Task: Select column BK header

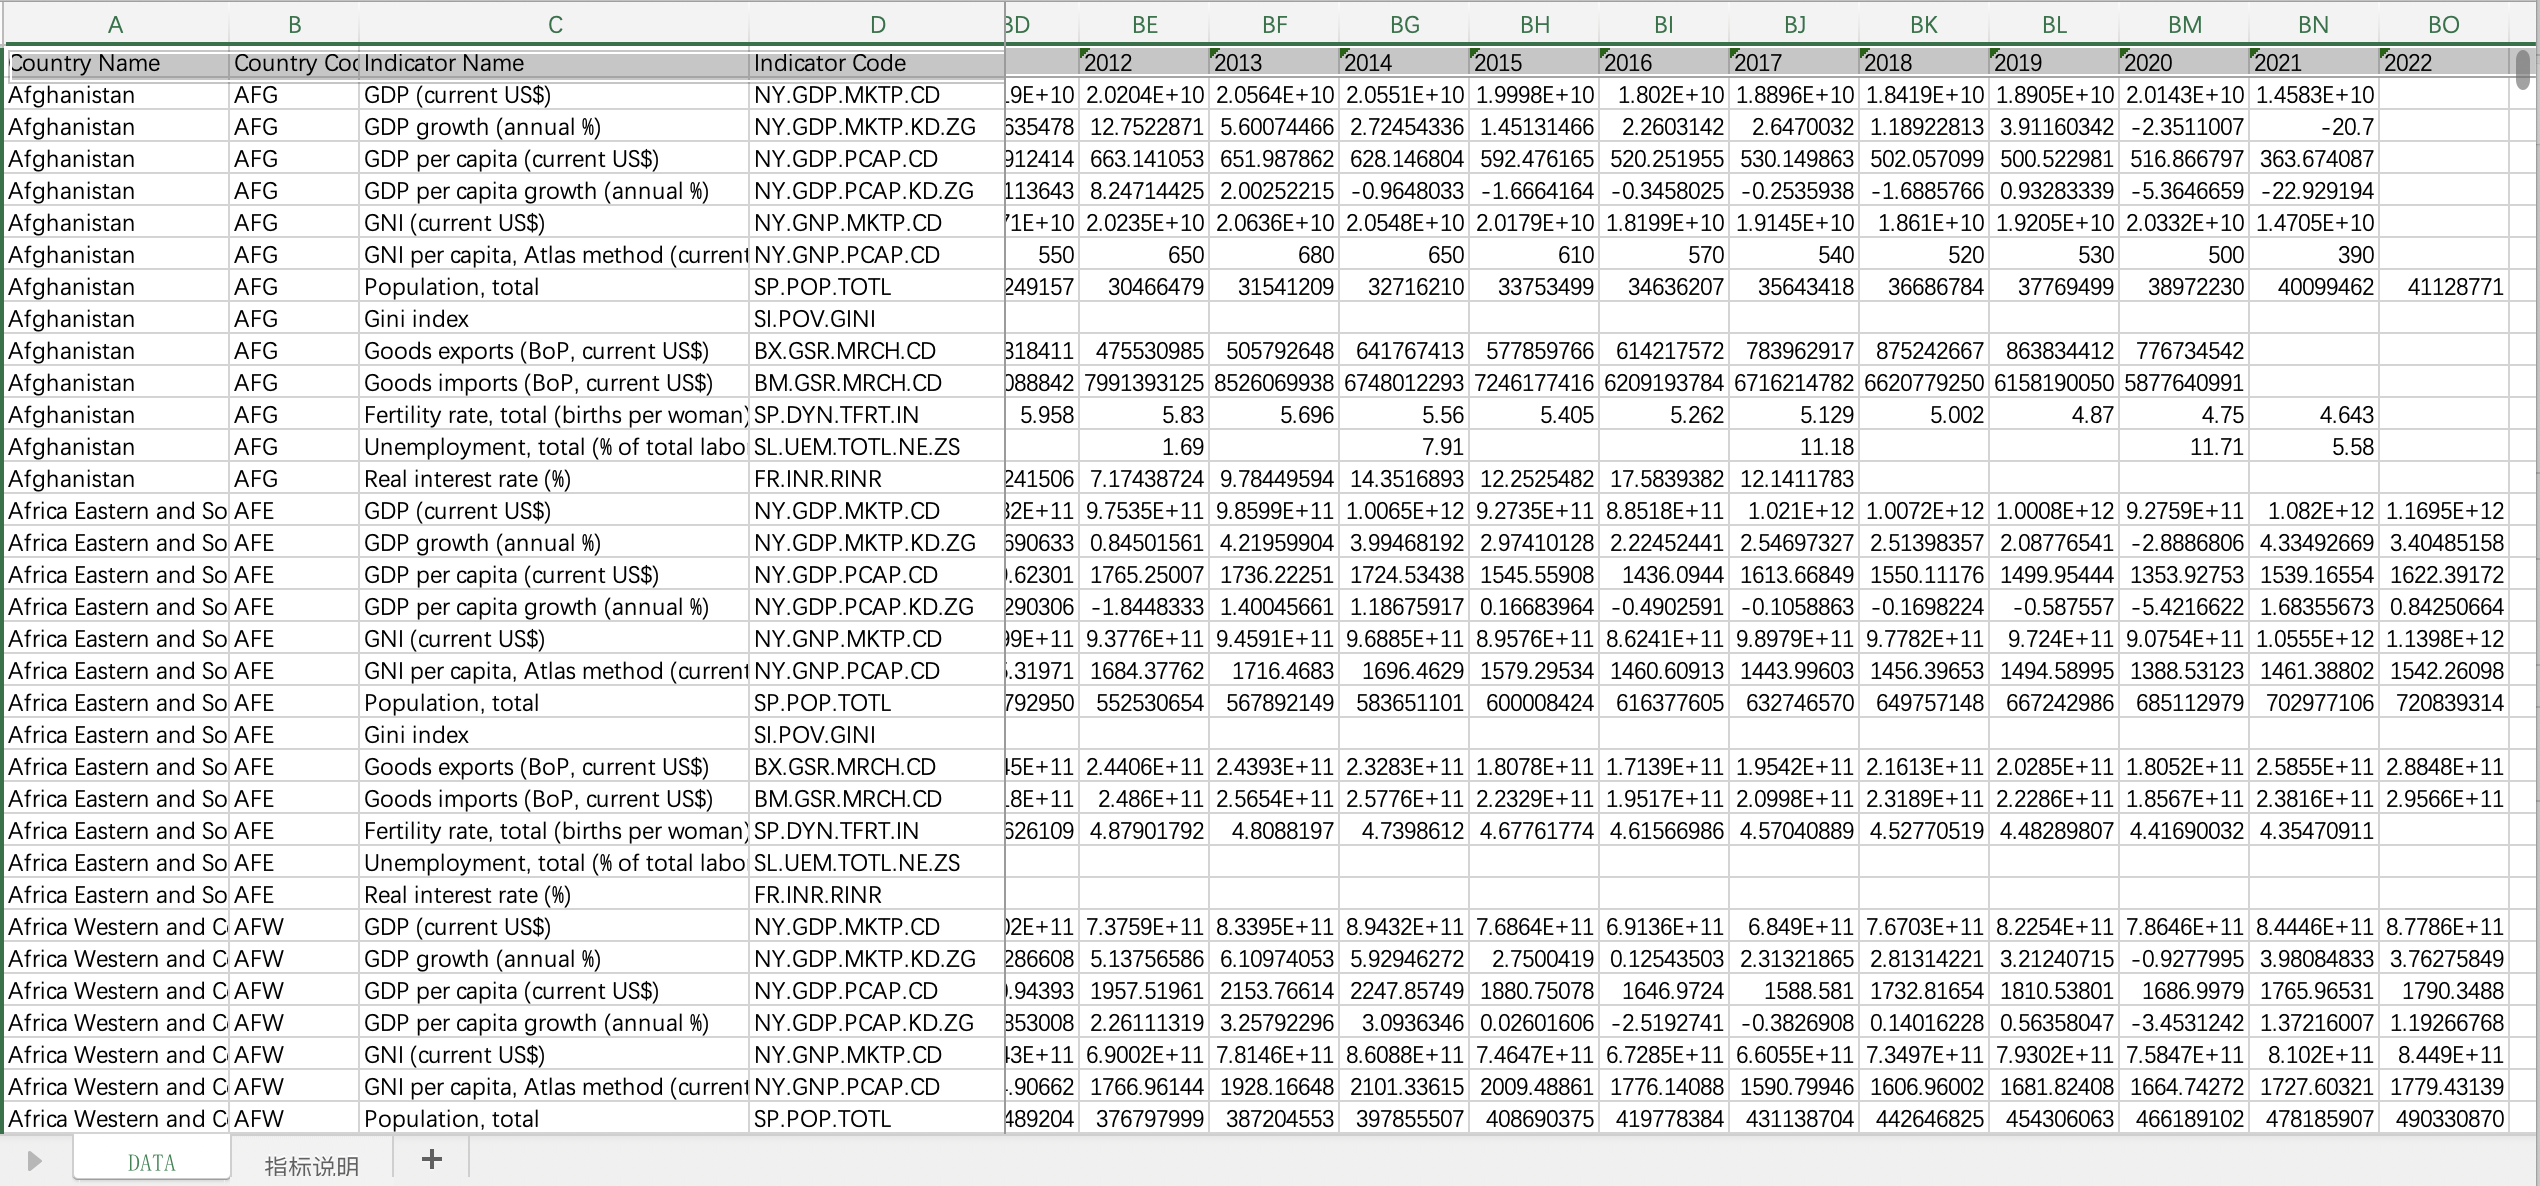Action: pos(1924,25)
